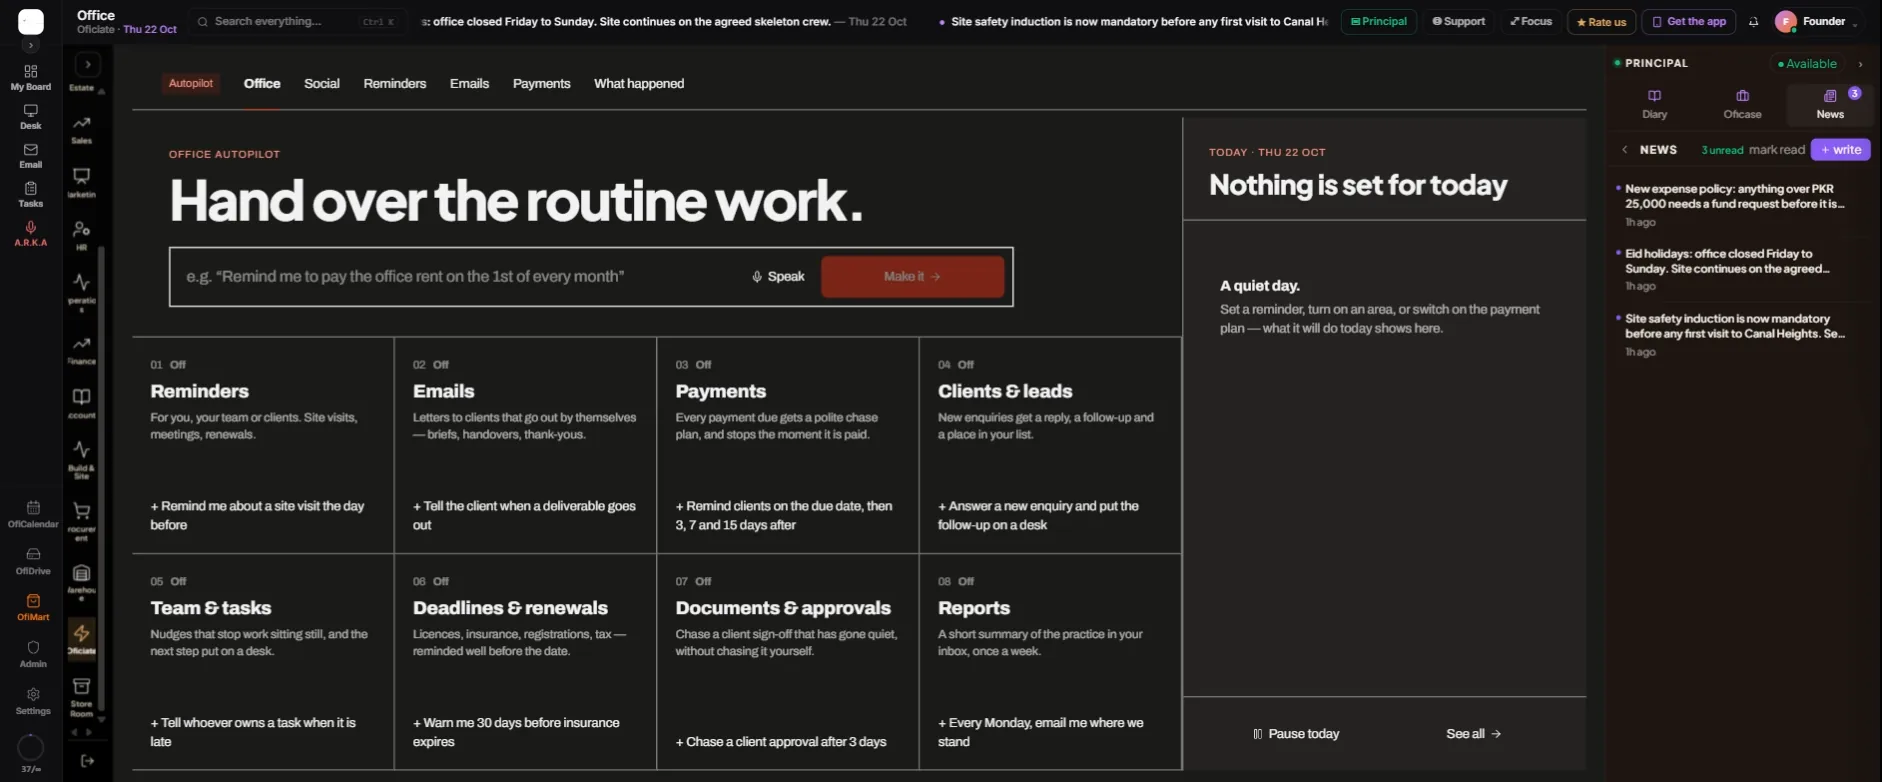This screenshot has width=1882, height=782.
Task: Toggle the Available status chip
Action: pyautogui.click(x=1807, y=64)
